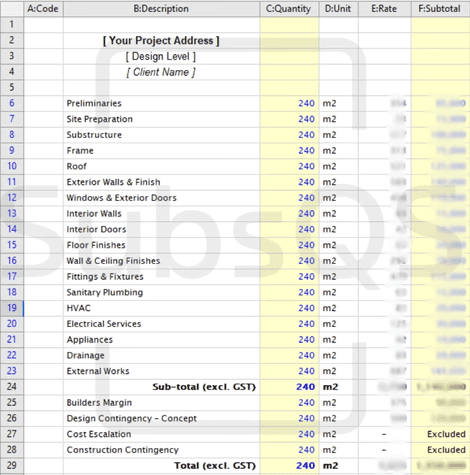
Task: Select row header 19
Action: [12, 308]
